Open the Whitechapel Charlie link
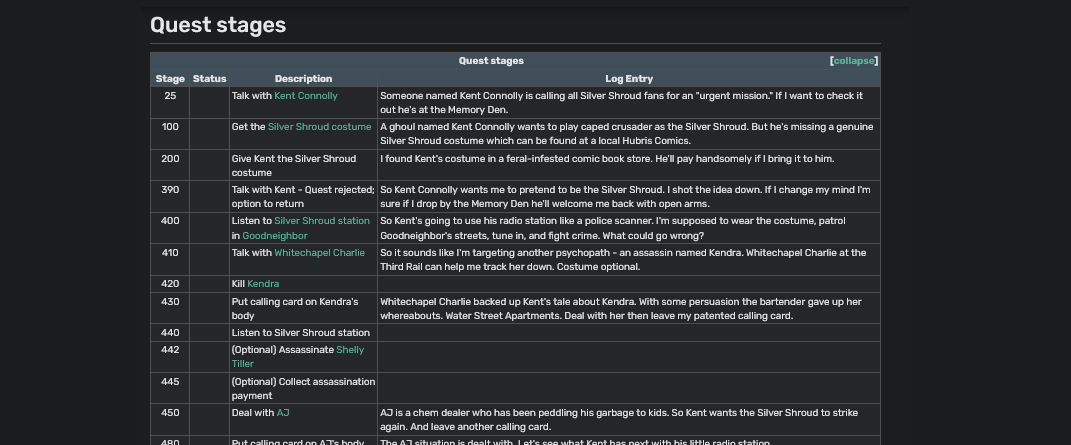 coord(320,253)
